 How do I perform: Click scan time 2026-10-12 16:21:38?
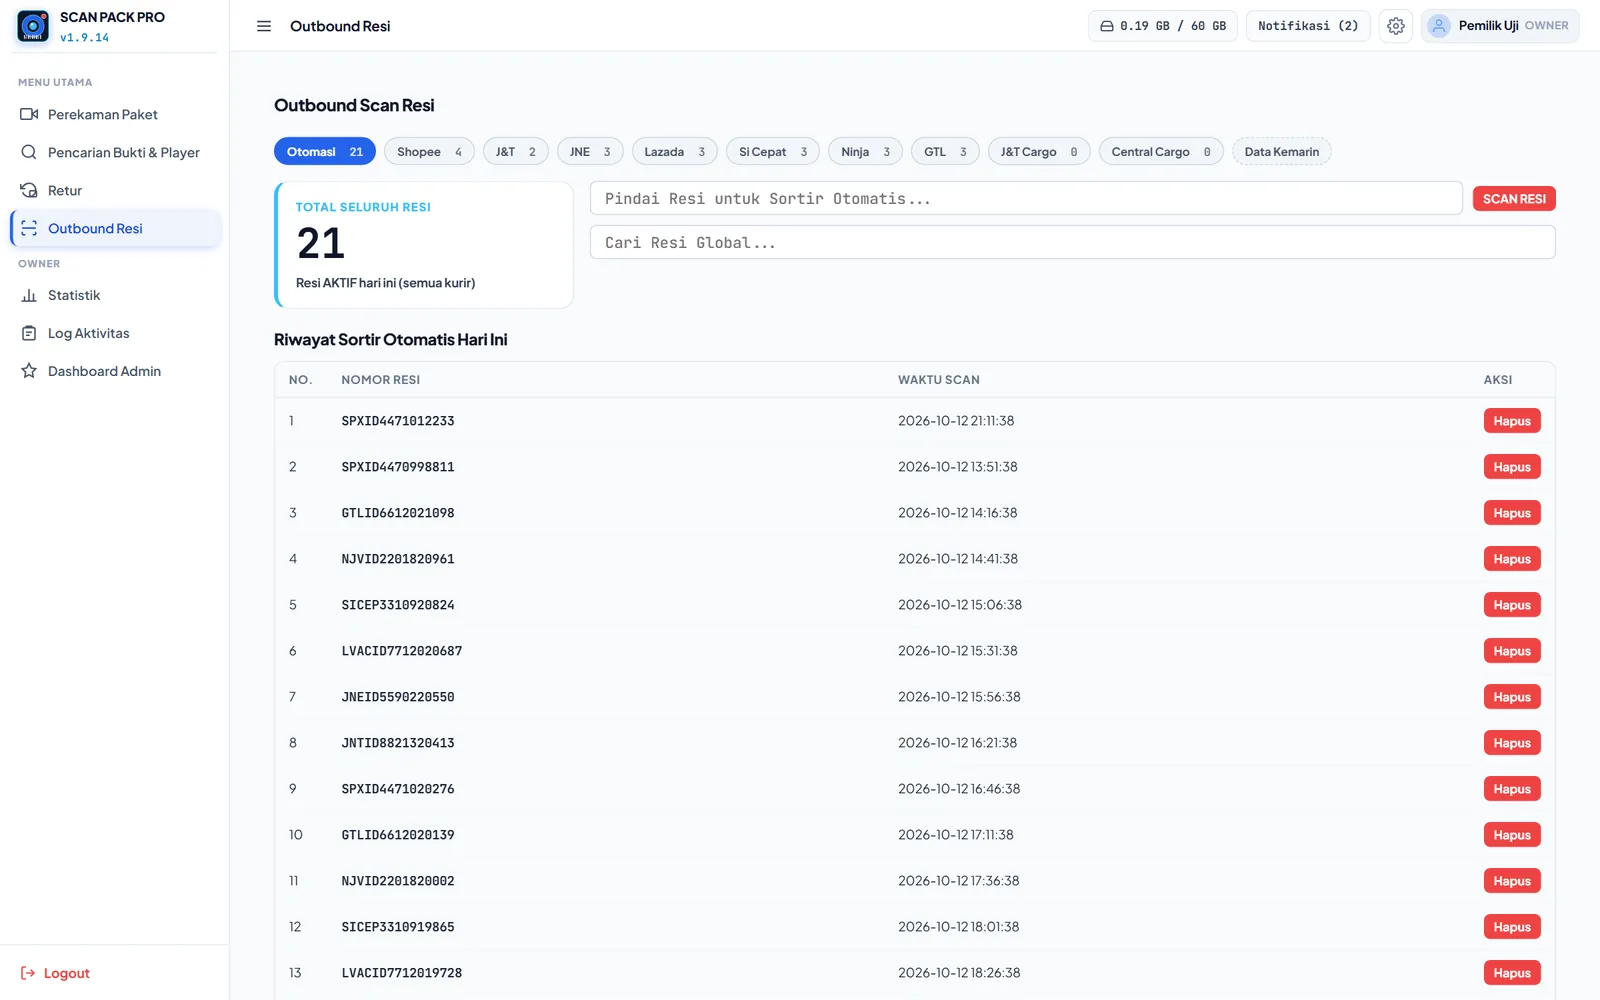tap(957, 743)
